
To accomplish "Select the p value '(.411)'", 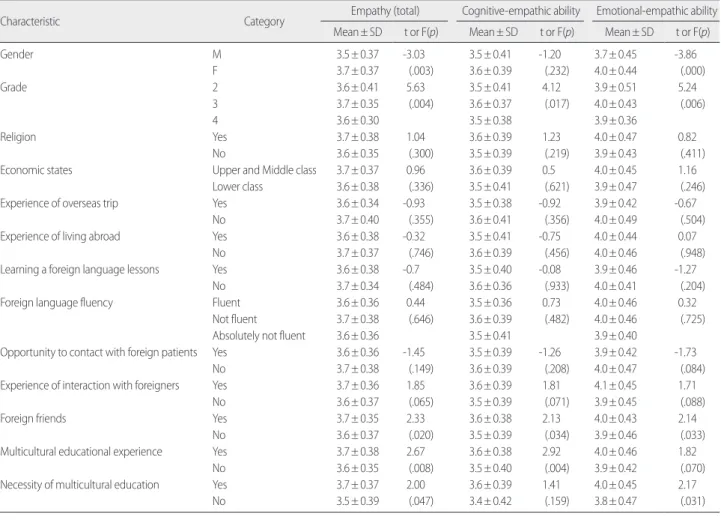I will (x=692, y=154).
